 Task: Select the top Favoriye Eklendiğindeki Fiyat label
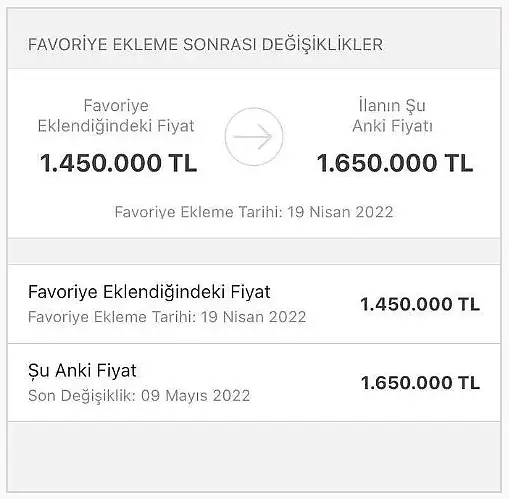(x=116, y=116)
